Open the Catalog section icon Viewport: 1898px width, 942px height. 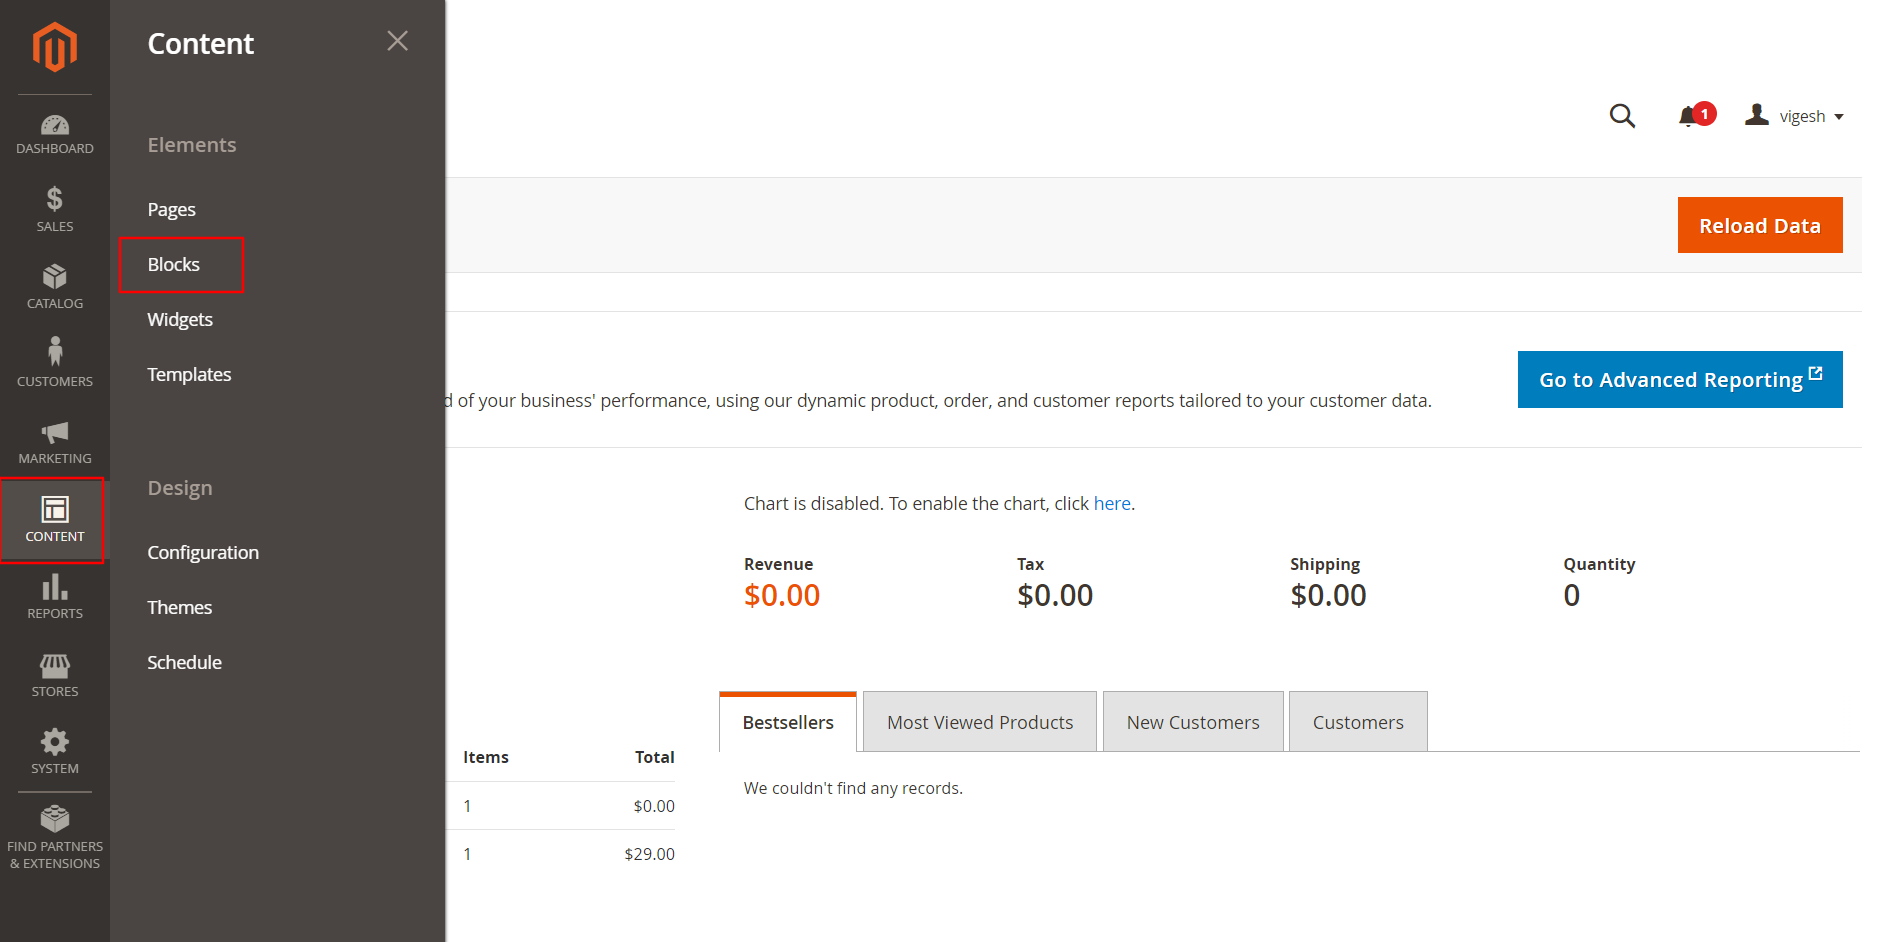(55, 283)
